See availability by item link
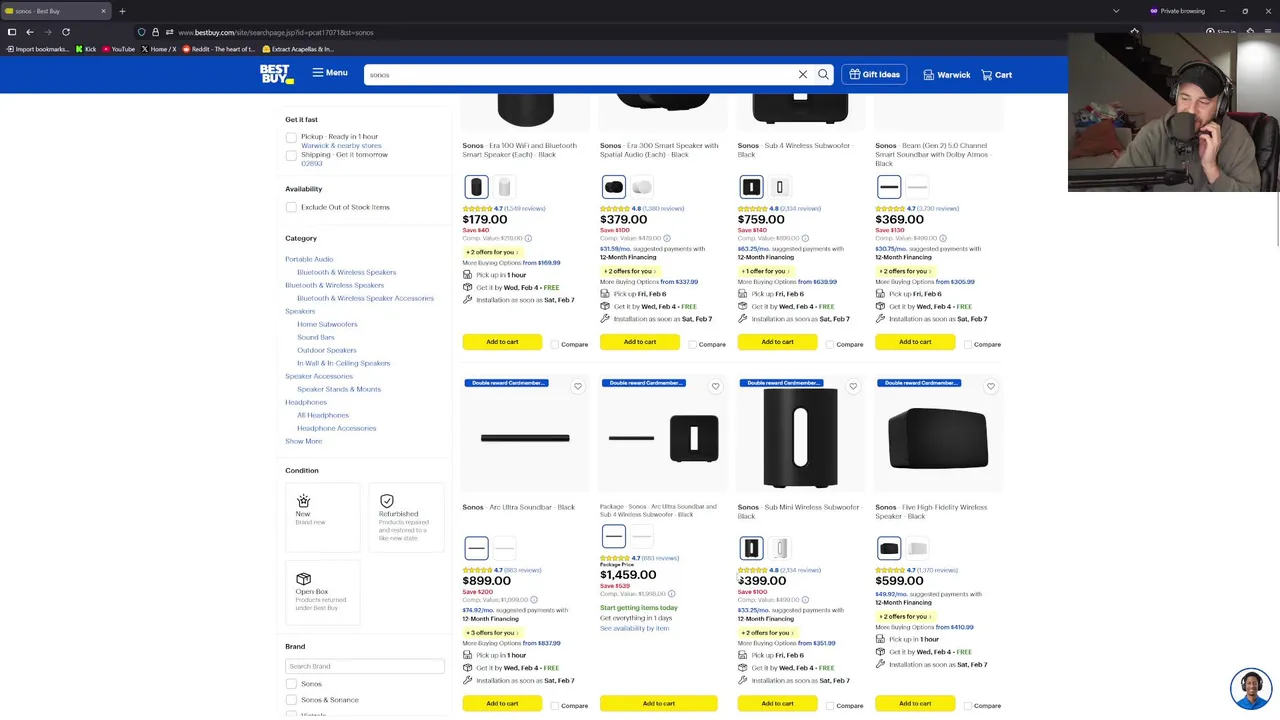 (x=634, y=629)
